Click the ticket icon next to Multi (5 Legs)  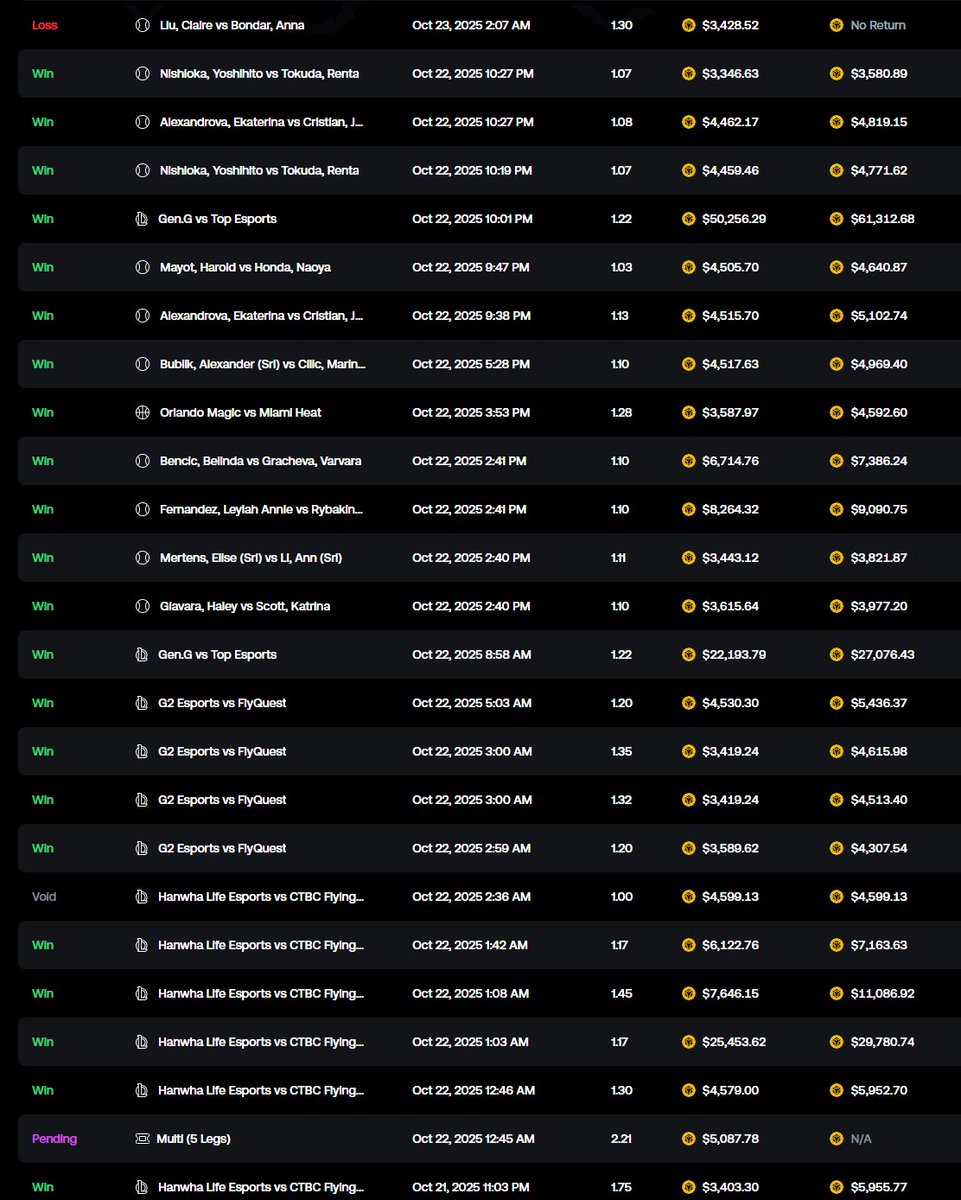[x=142, y=1139]
